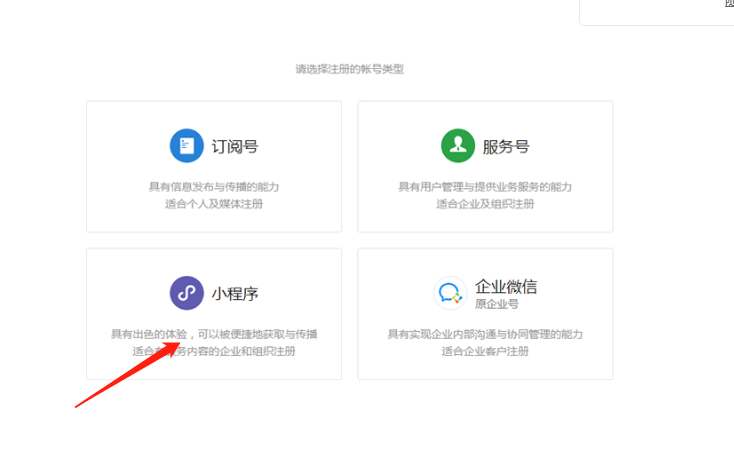
Task: Click text 具有出色的体验，可以被便捷地获取与传播
Action: coord(214,334)
